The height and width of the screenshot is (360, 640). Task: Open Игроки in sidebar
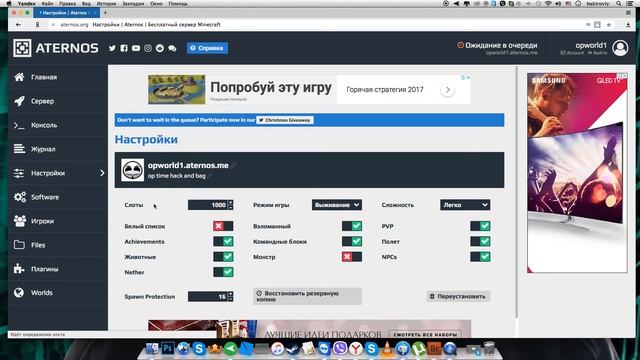(58, 221)
